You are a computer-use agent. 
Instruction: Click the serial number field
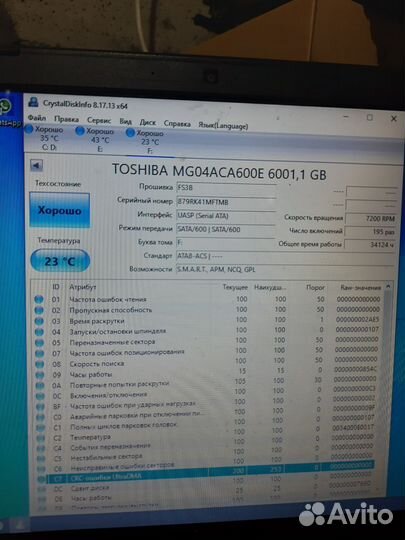click(x=226, y=202)
